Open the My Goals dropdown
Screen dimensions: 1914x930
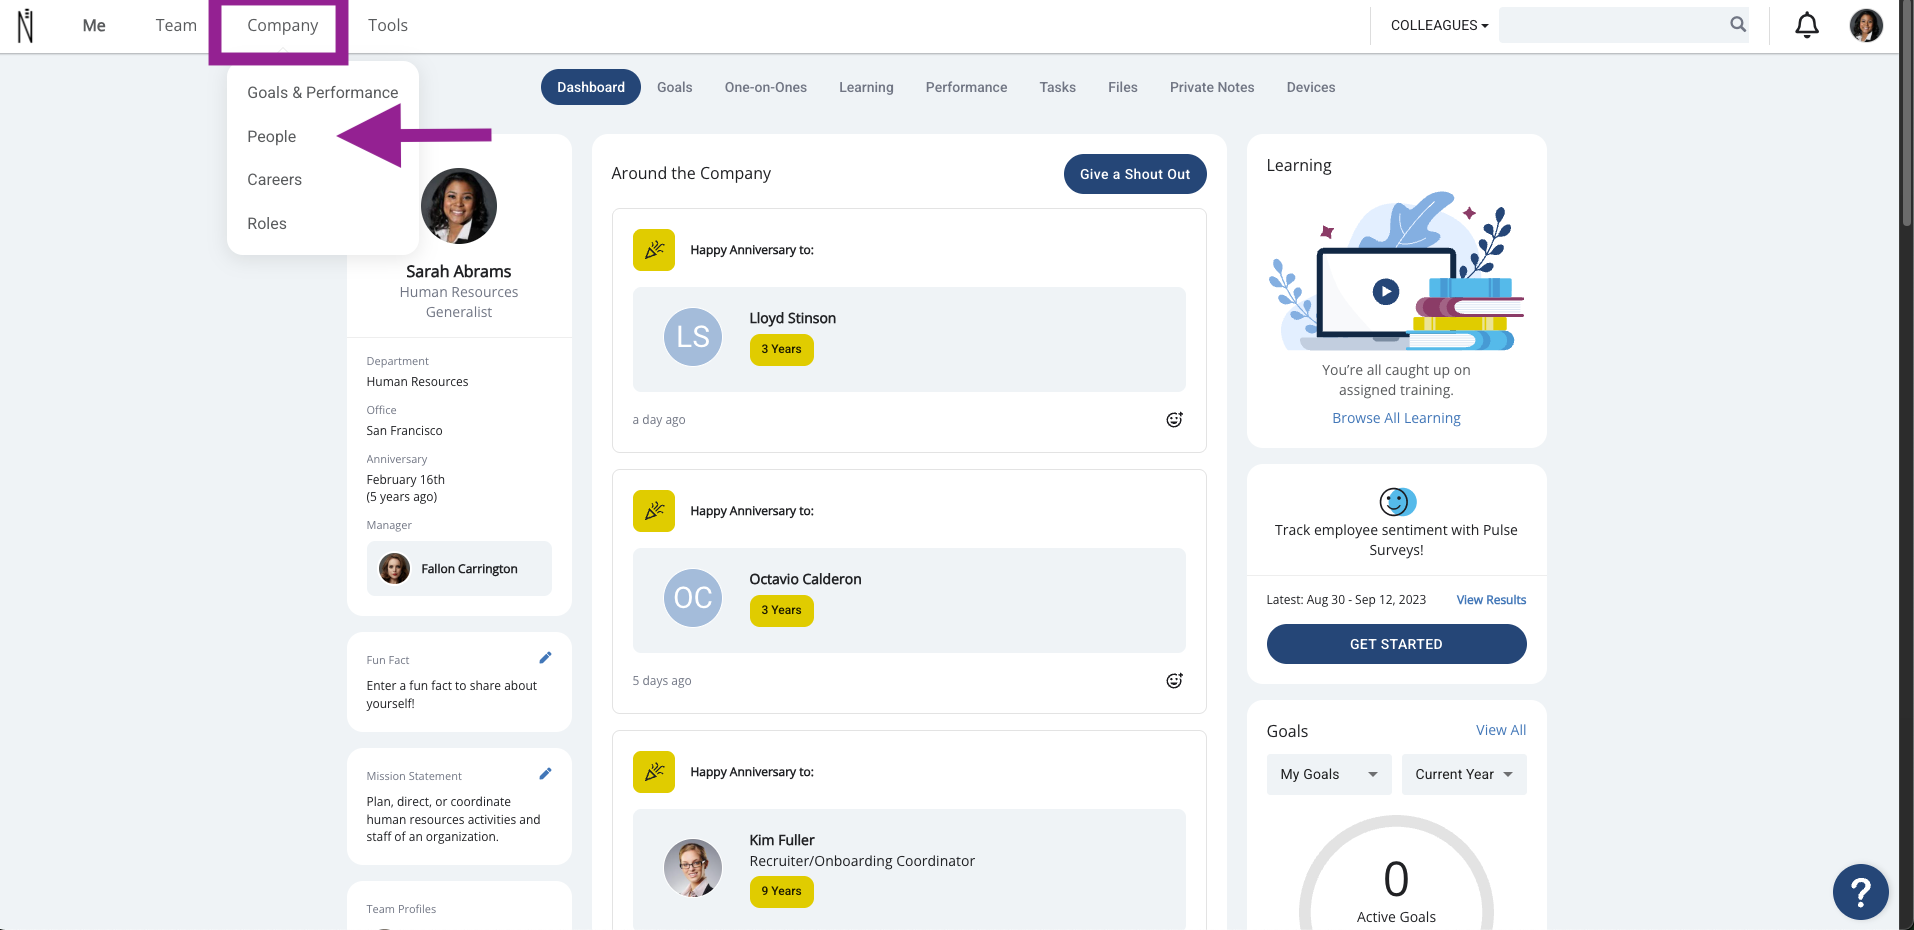(1328, 775)
